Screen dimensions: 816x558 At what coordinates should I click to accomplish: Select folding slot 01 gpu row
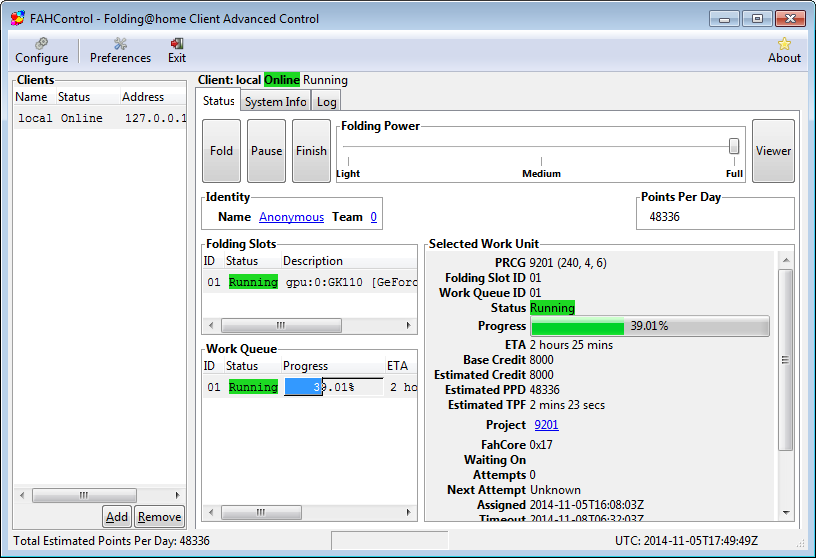click(x=310, y=282)
